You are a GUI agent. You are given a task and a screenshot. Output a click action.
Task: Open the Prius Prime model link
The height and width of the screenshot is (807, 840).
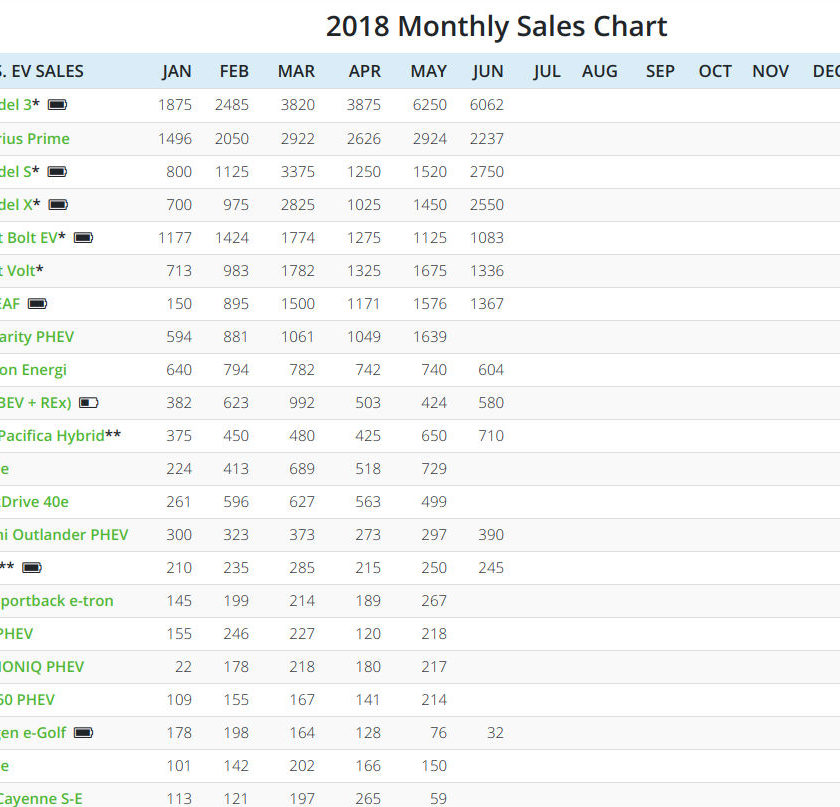34,139
